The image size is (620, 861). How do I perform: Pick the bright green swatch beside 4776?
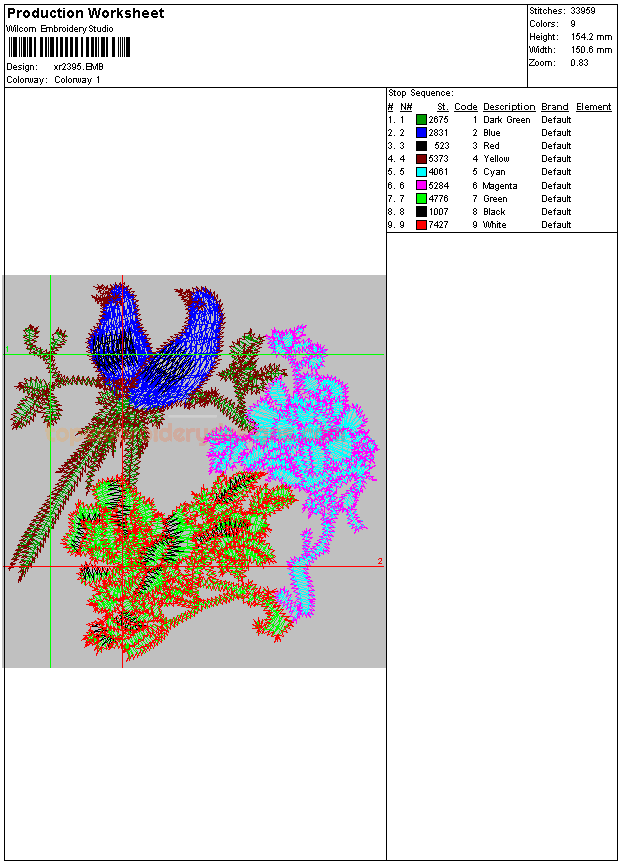pyautogui.click(x=421, y=198)
